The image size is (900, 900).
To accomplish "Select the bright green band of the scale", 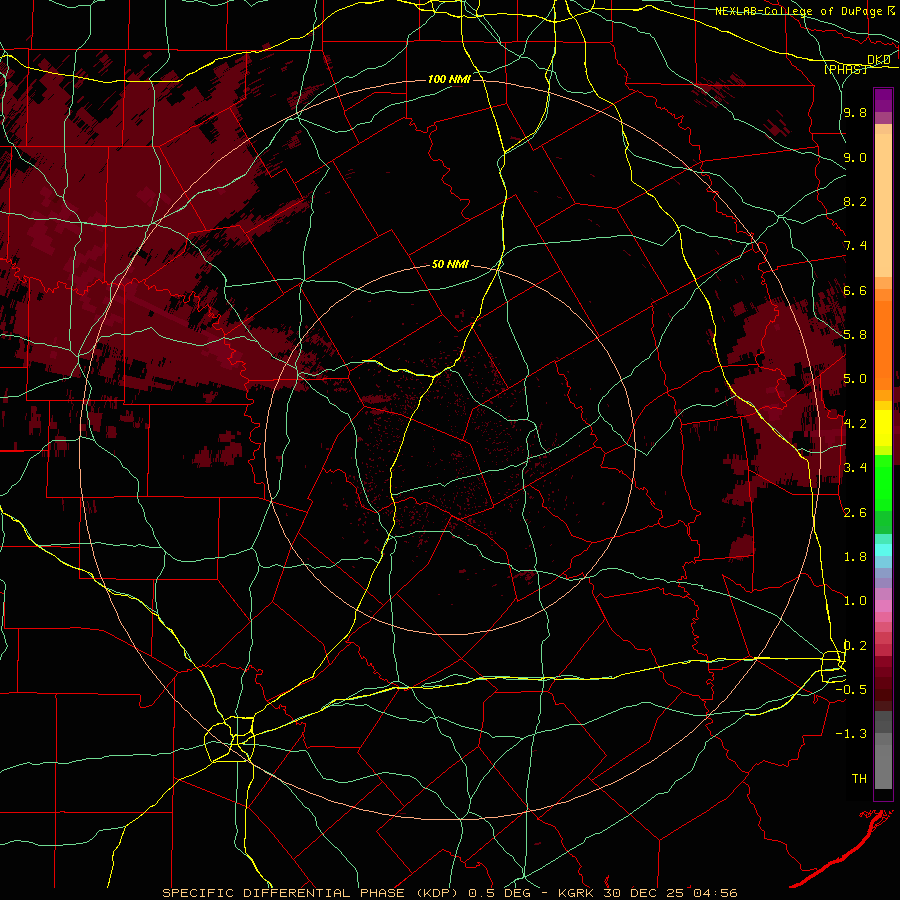I will [x=883, y=482].
